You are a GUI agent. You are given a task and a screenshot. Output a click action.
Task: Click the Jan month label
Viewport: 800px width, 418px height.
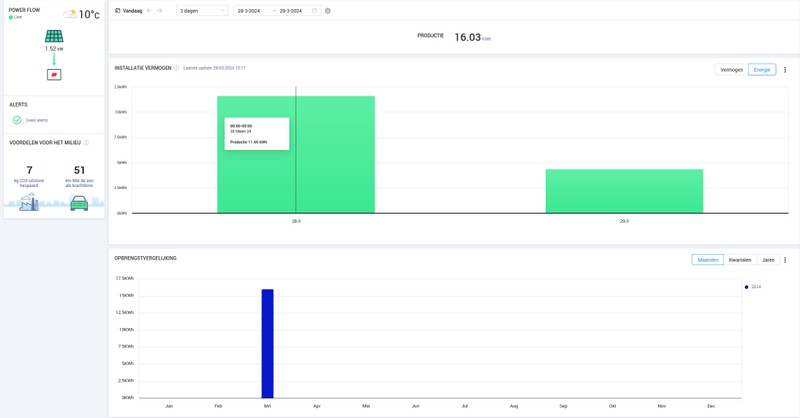[169, 406]
